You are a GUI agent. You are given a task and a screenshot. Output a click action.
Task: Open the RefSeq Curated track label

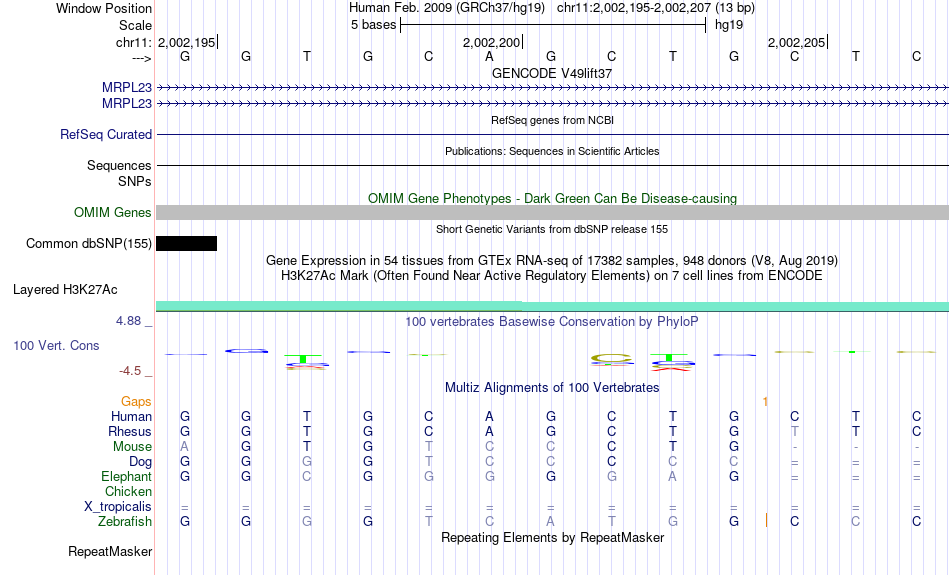(x=106, y=135)
